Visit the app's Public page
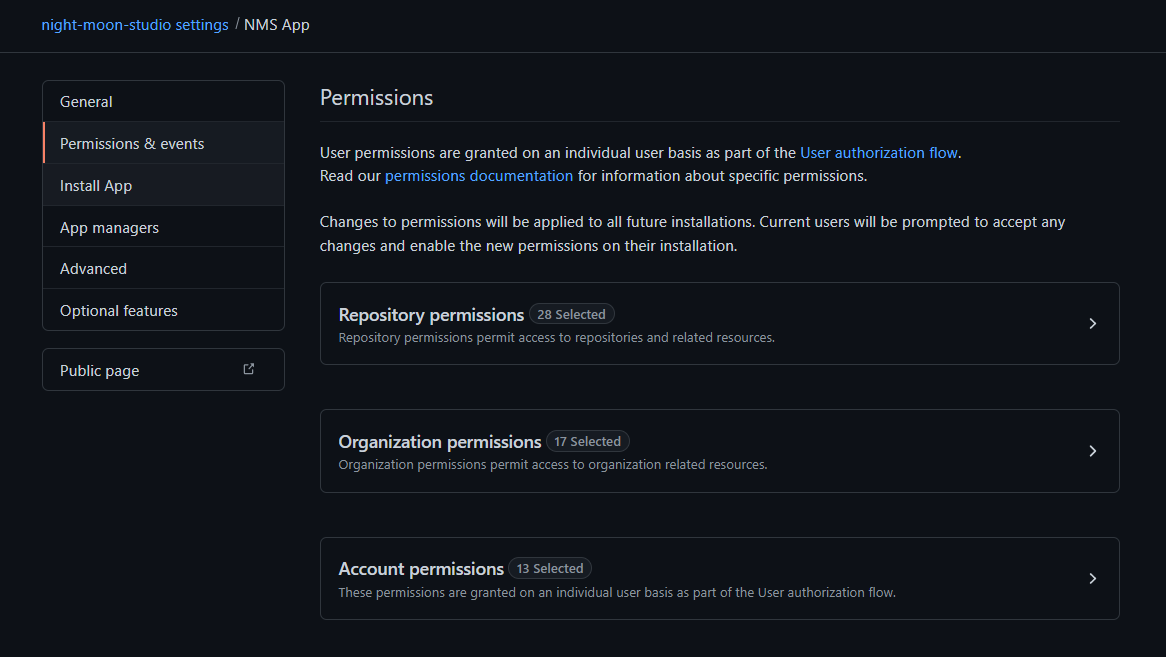1166x657 pixels. point(99,369)
